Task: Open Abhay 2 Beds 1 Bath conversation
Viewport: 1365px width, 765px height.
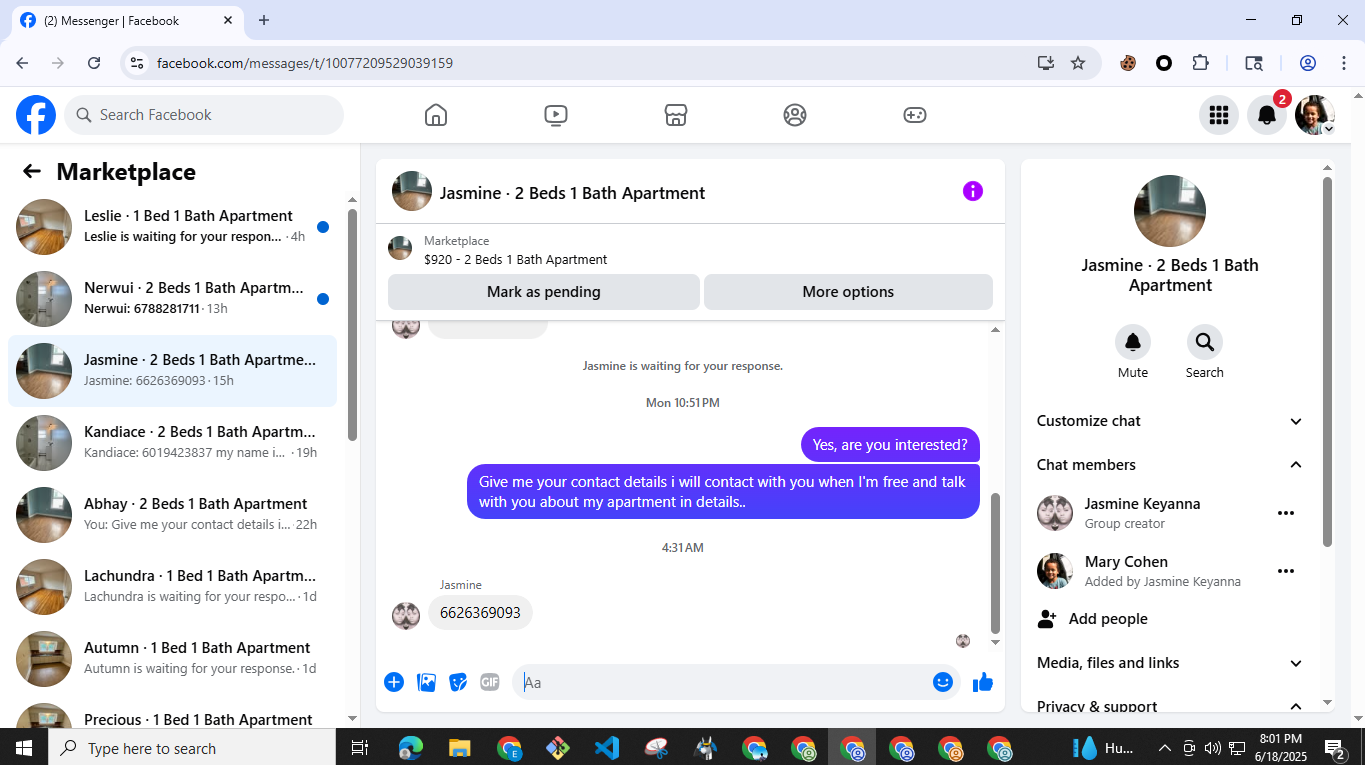Action: click(172, 515)
